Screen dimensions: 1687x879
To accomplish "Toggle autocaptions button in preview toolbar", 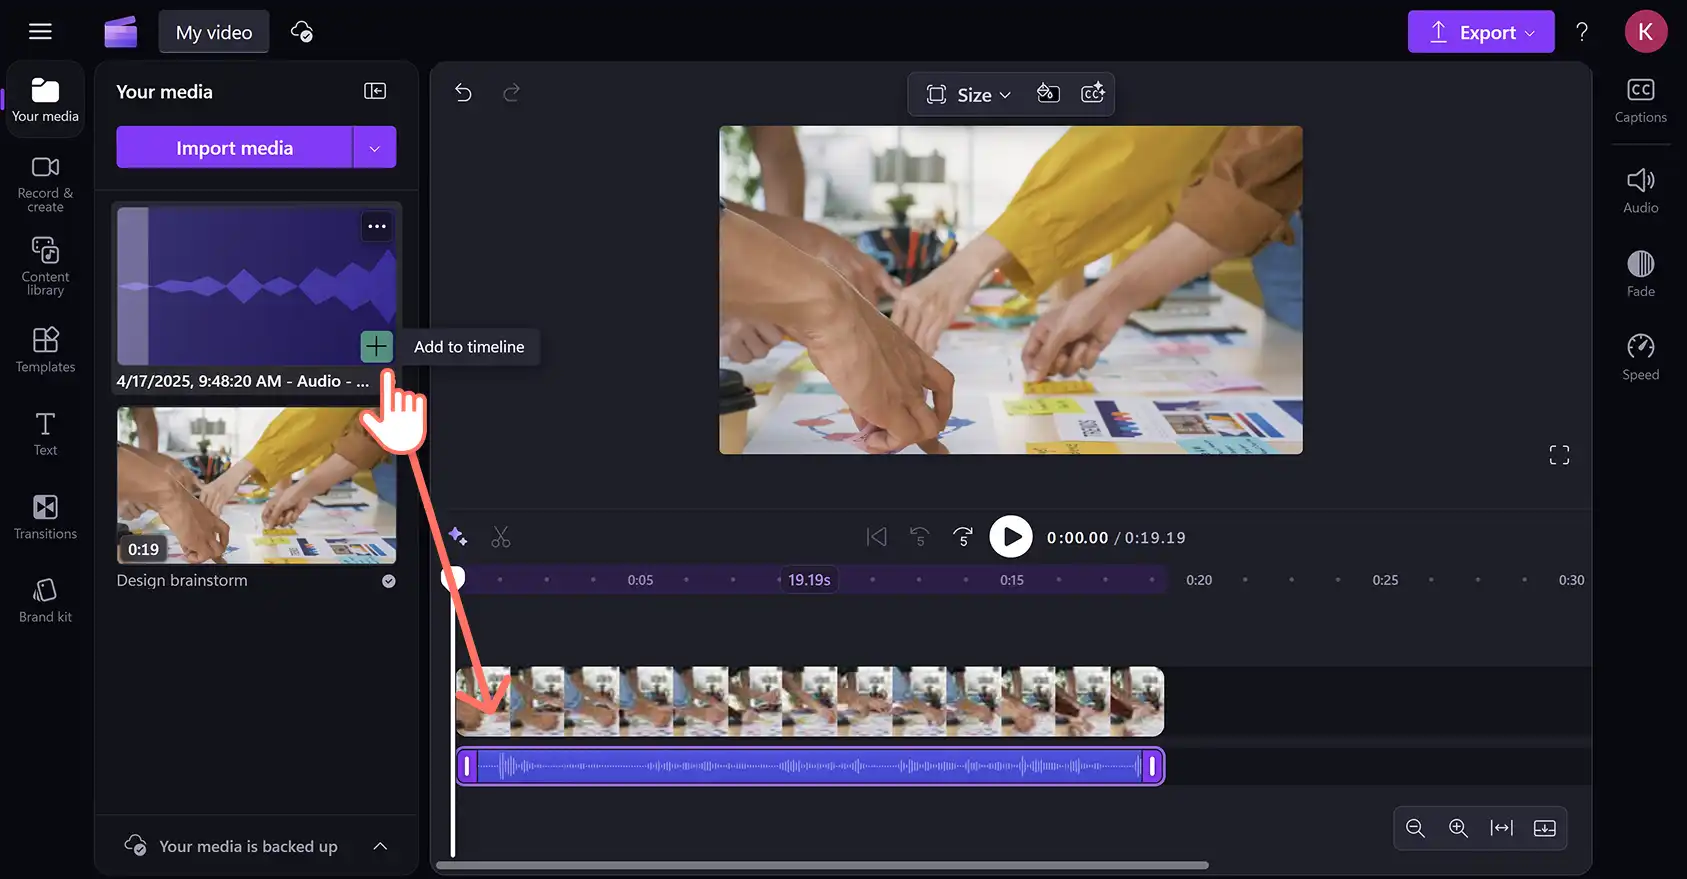I will tap(1093, 94).
